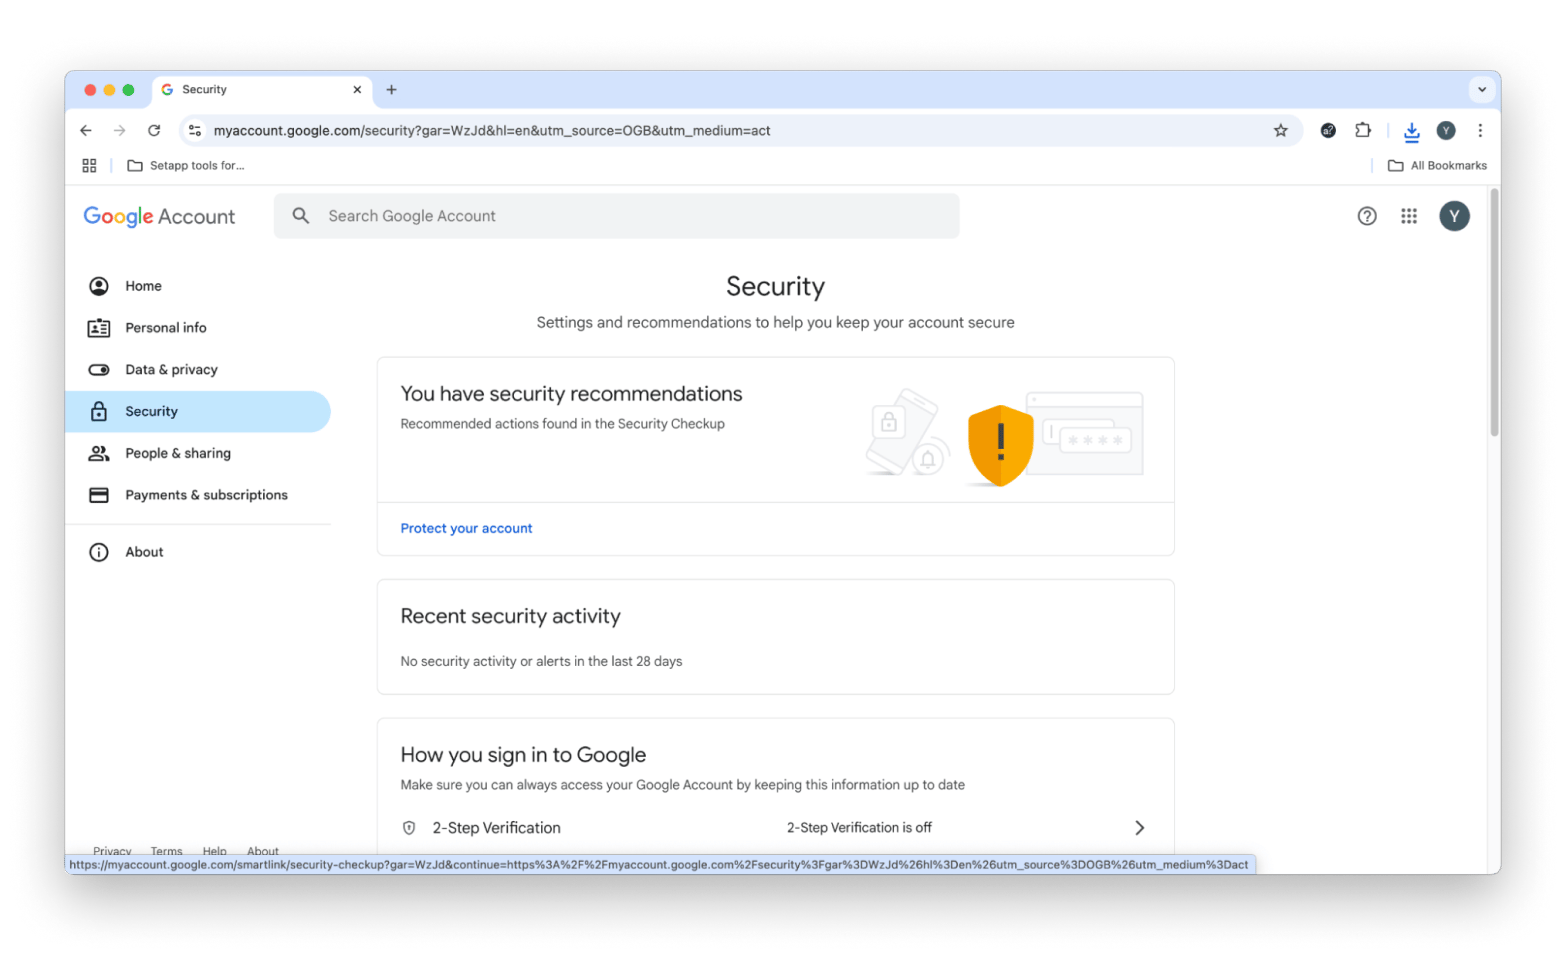
Task: Open a new tab with the plus button
Action: [391, 90]
